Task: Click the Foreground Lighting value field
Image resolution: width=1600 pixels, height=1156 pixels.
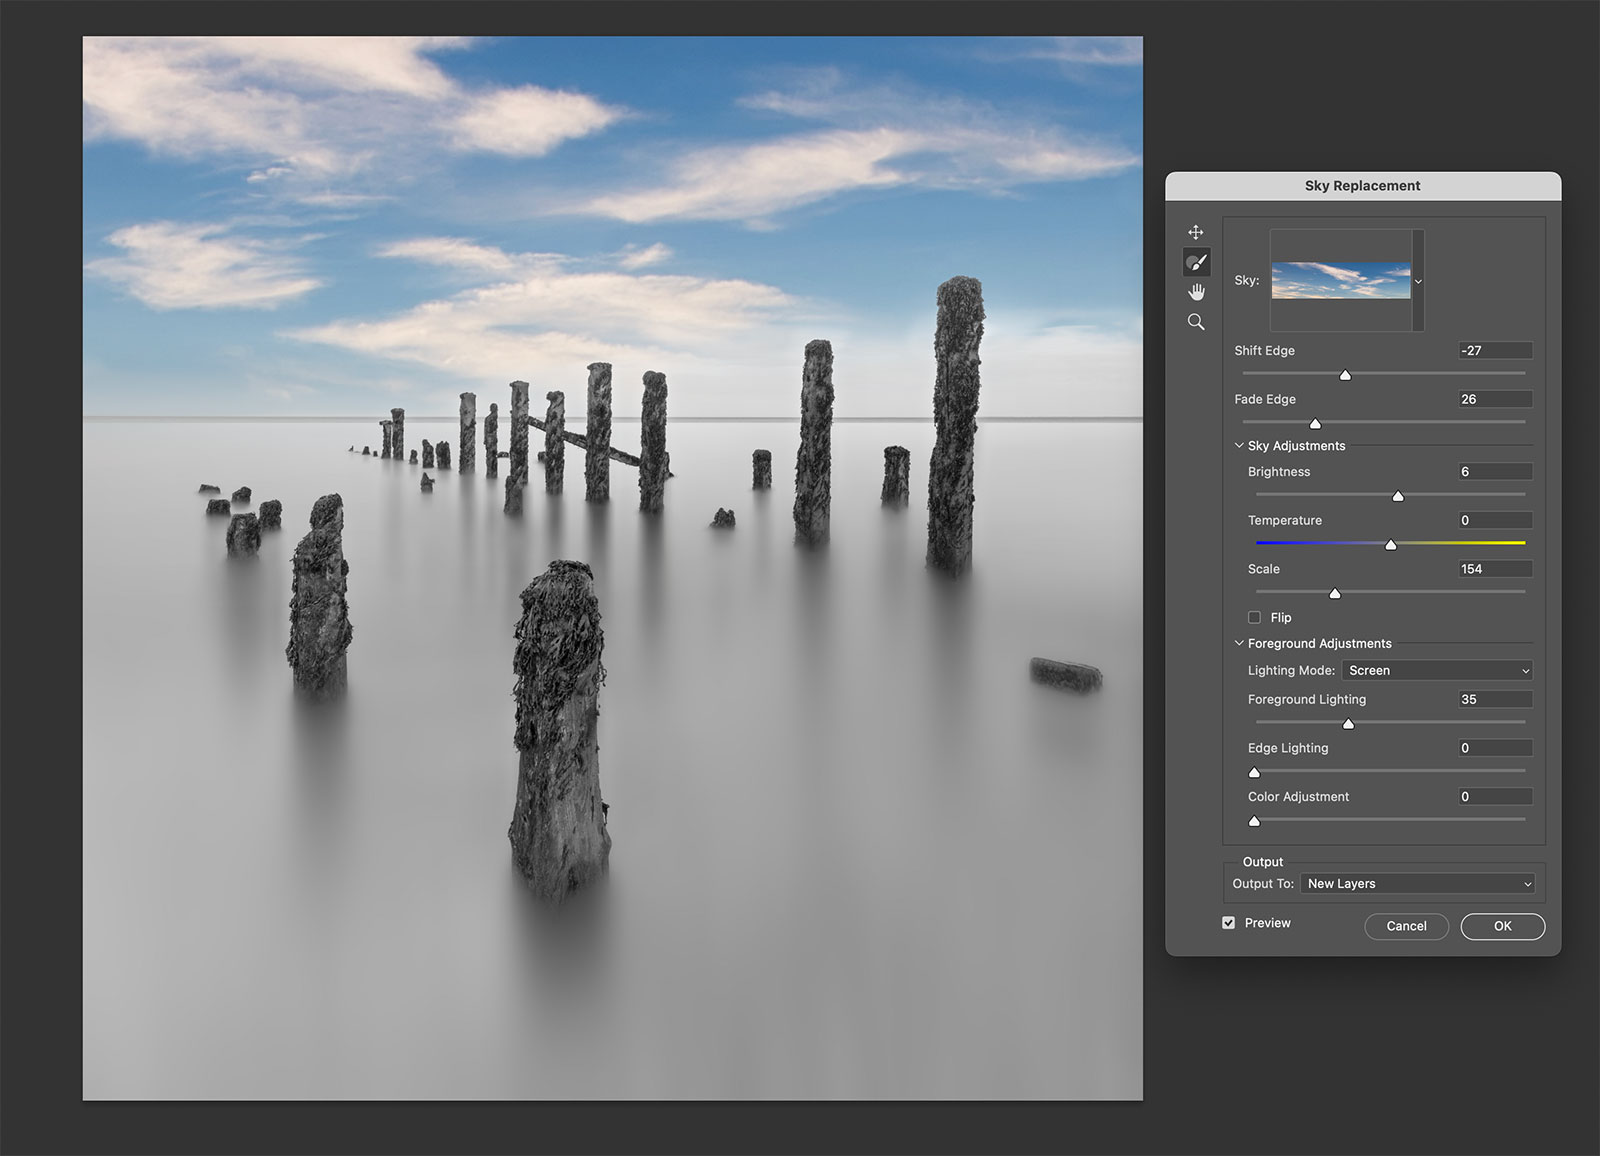Action: (1494, 700)
